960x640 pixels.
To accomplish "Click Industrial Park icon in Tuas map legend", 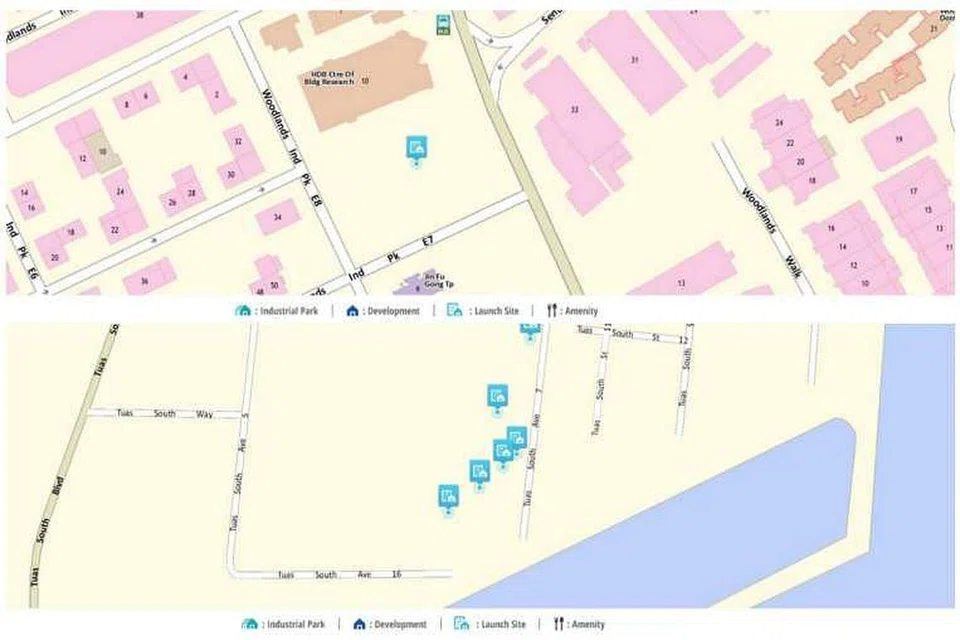I will pyautogui.click(x=250, y=624).
